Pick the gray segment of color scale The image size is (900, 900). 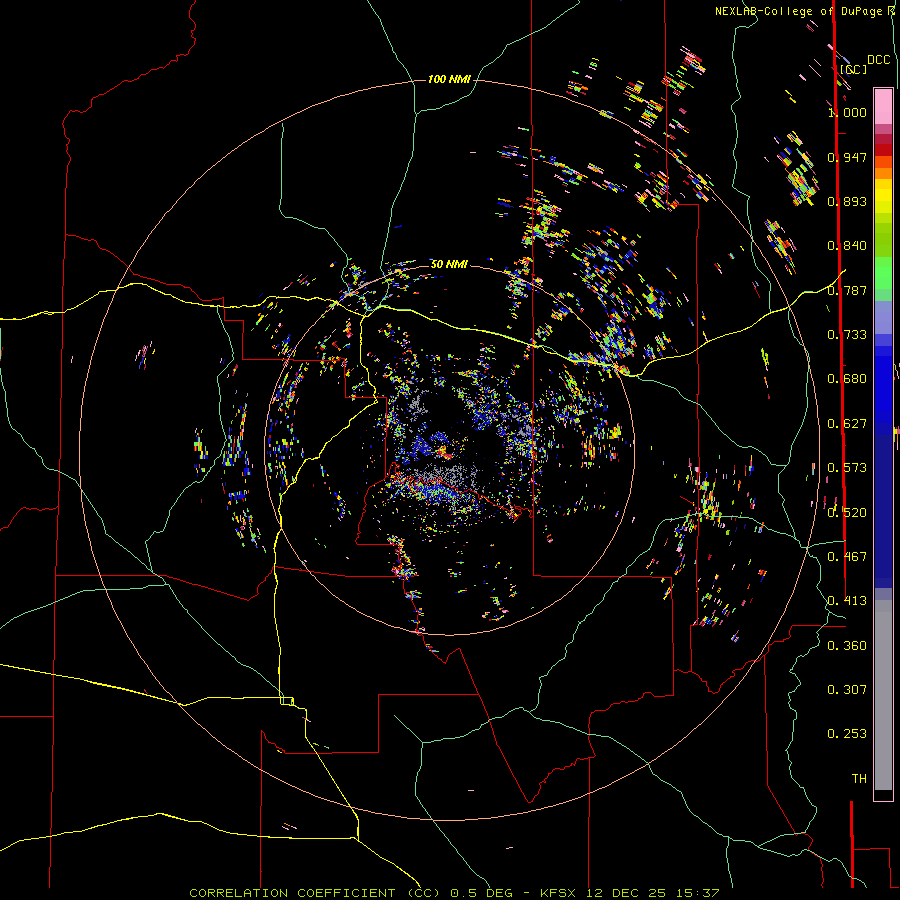pyautogui.click(x=883, y=695)
